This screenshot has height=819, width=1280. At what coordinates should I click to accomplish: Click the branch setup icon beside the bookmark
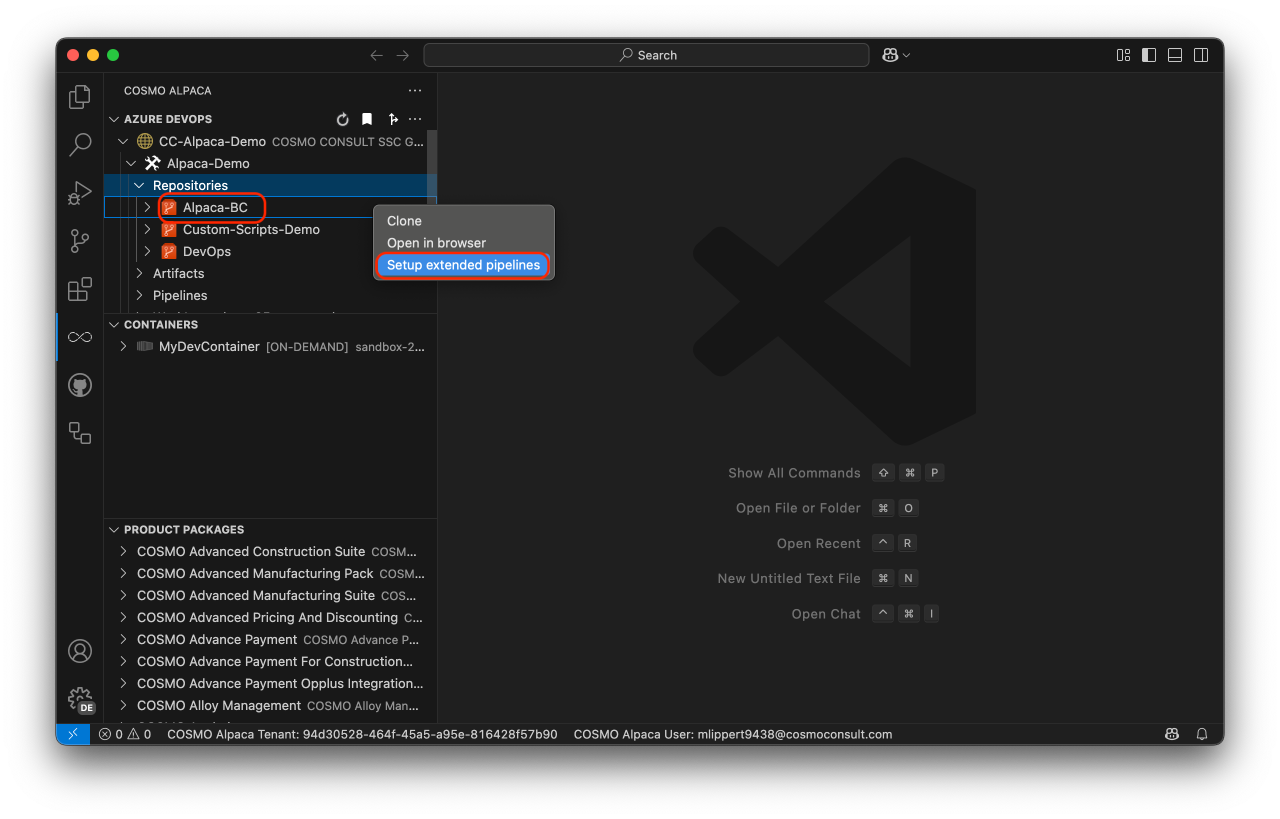click(x=392, y=119)
